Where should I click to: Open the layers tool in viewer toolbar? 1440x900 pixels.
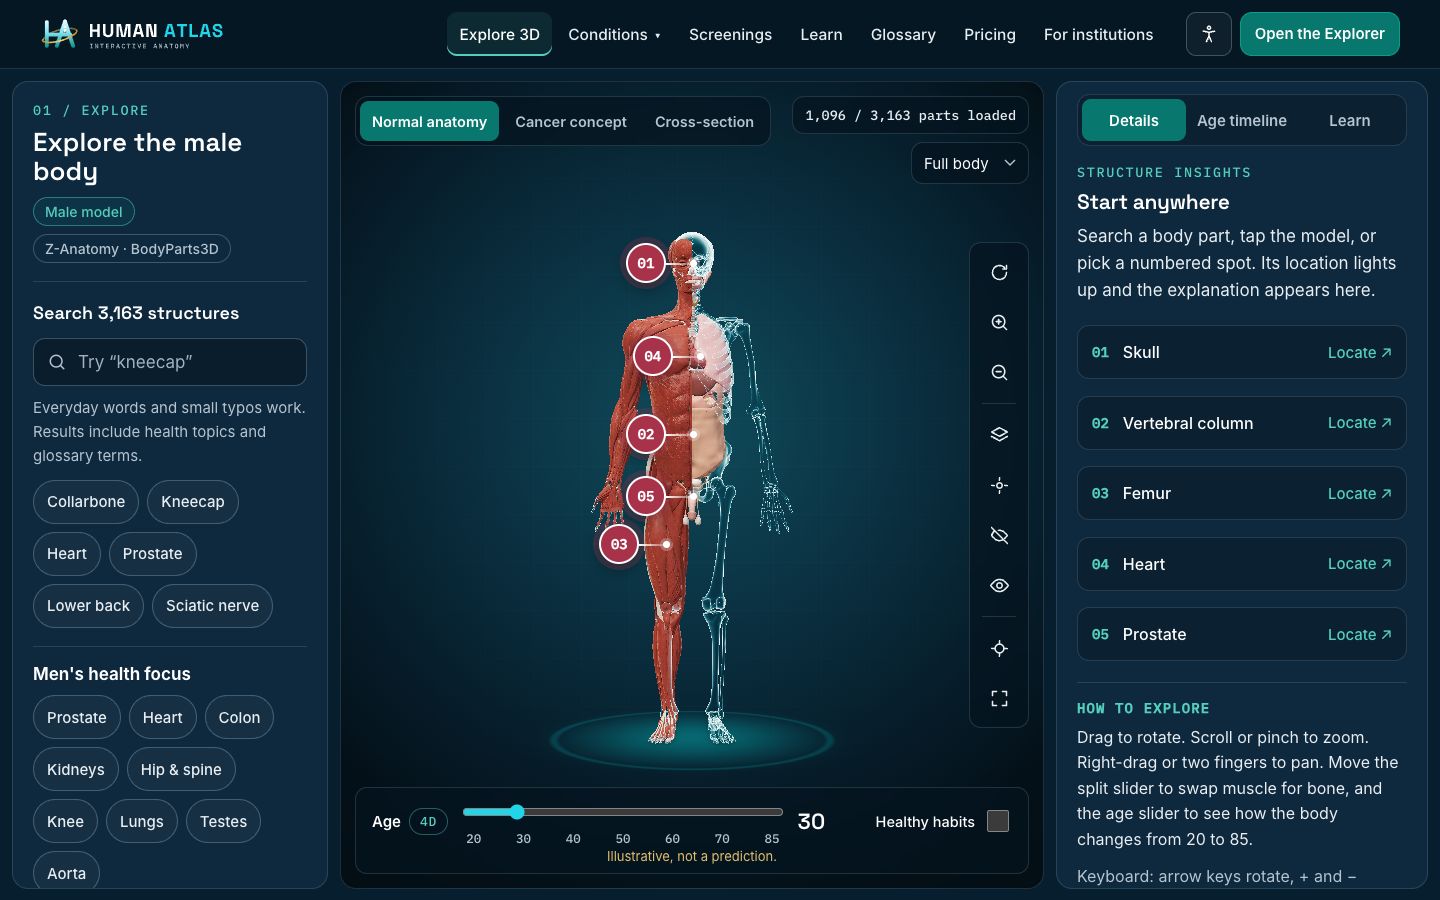pyautogui.click(x=999, y=434)
